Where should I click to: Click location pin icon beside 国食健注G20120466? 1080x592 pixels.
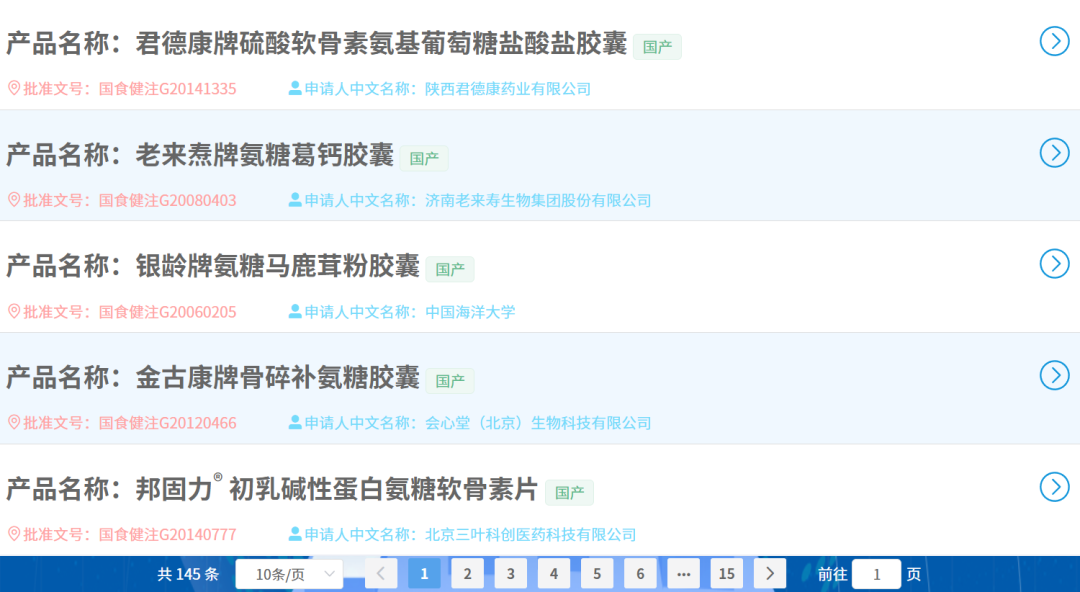click(x=14, y=422)
